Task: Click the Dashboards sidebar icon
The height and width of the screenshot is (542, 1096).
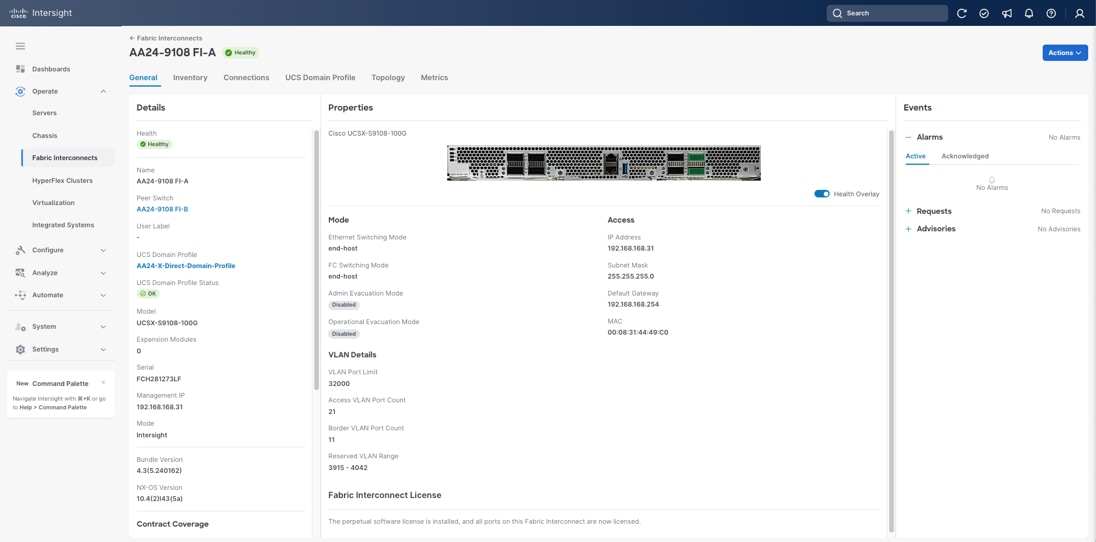Action: (x=20, y=69)
